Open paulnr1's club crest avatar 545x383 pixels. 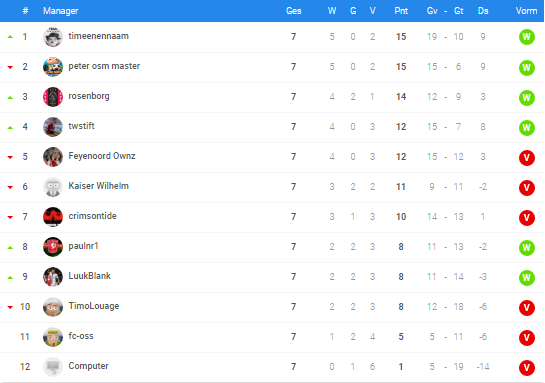[53, 247]
